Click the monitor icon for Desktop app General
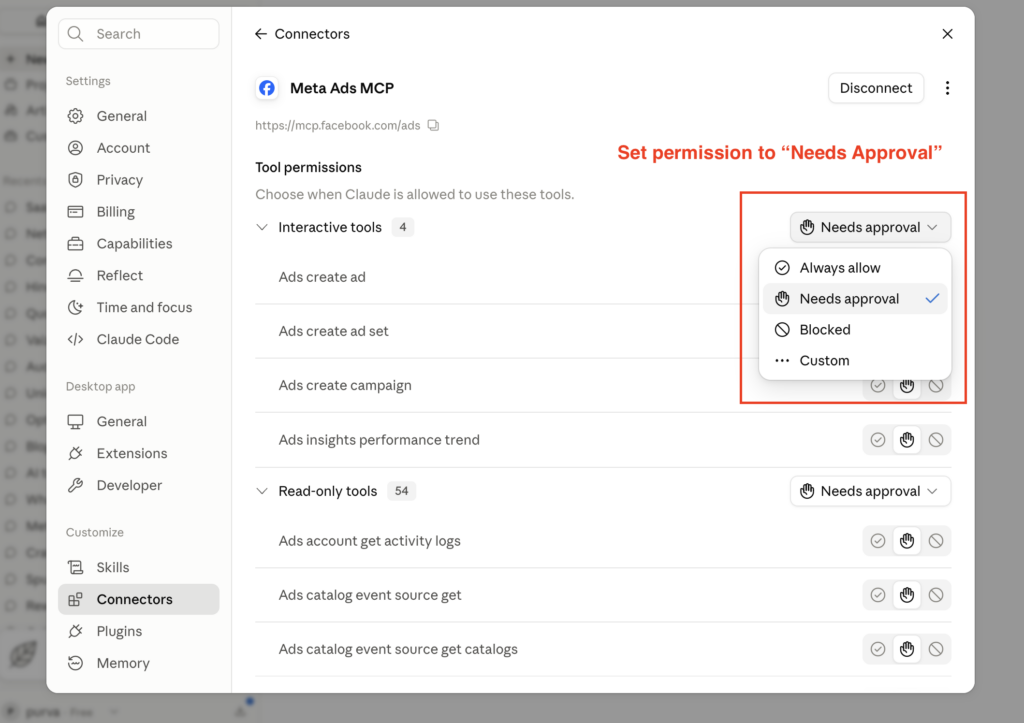 (x=76, y=422)
